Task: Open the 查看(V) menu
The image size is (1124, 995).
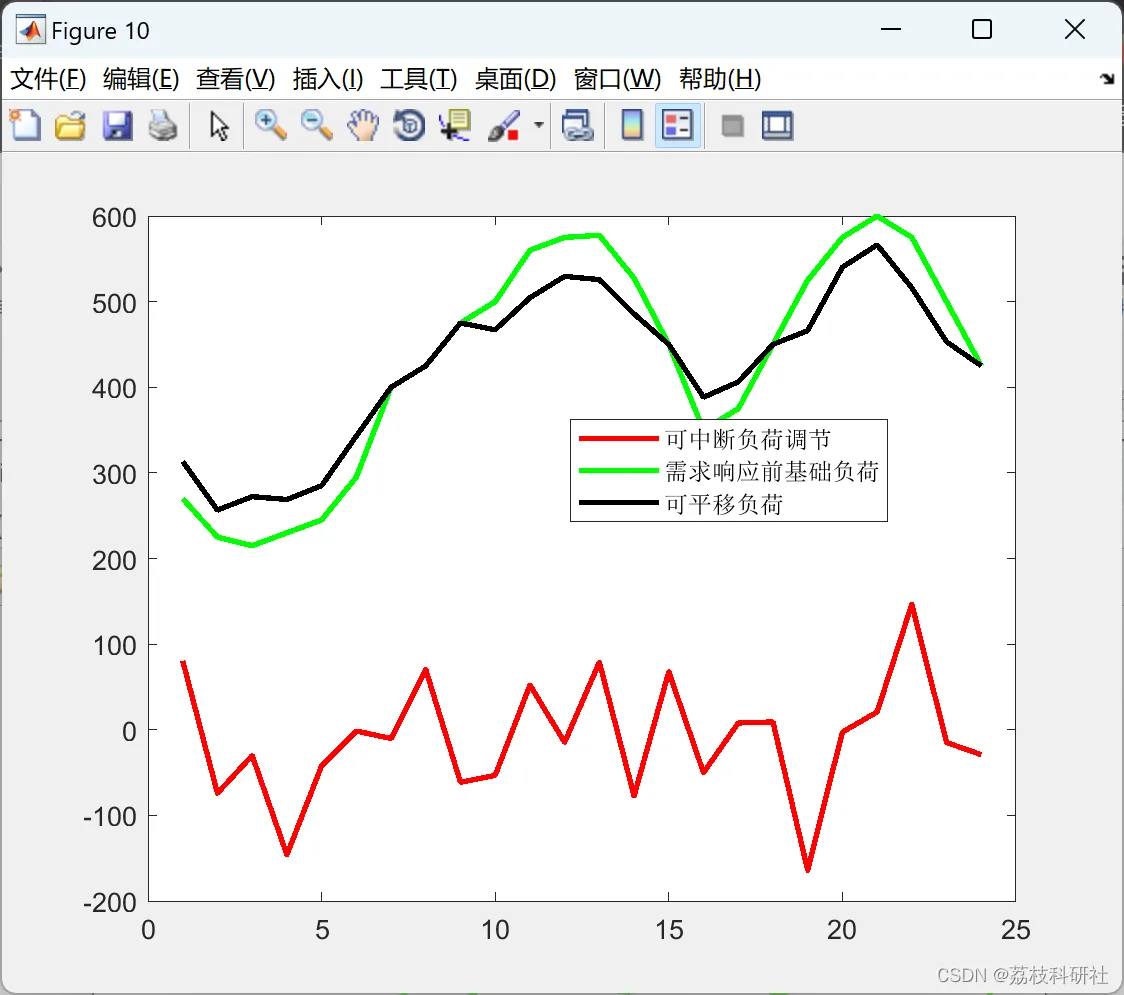Action: pyautogui.click(x=236, y=79)
